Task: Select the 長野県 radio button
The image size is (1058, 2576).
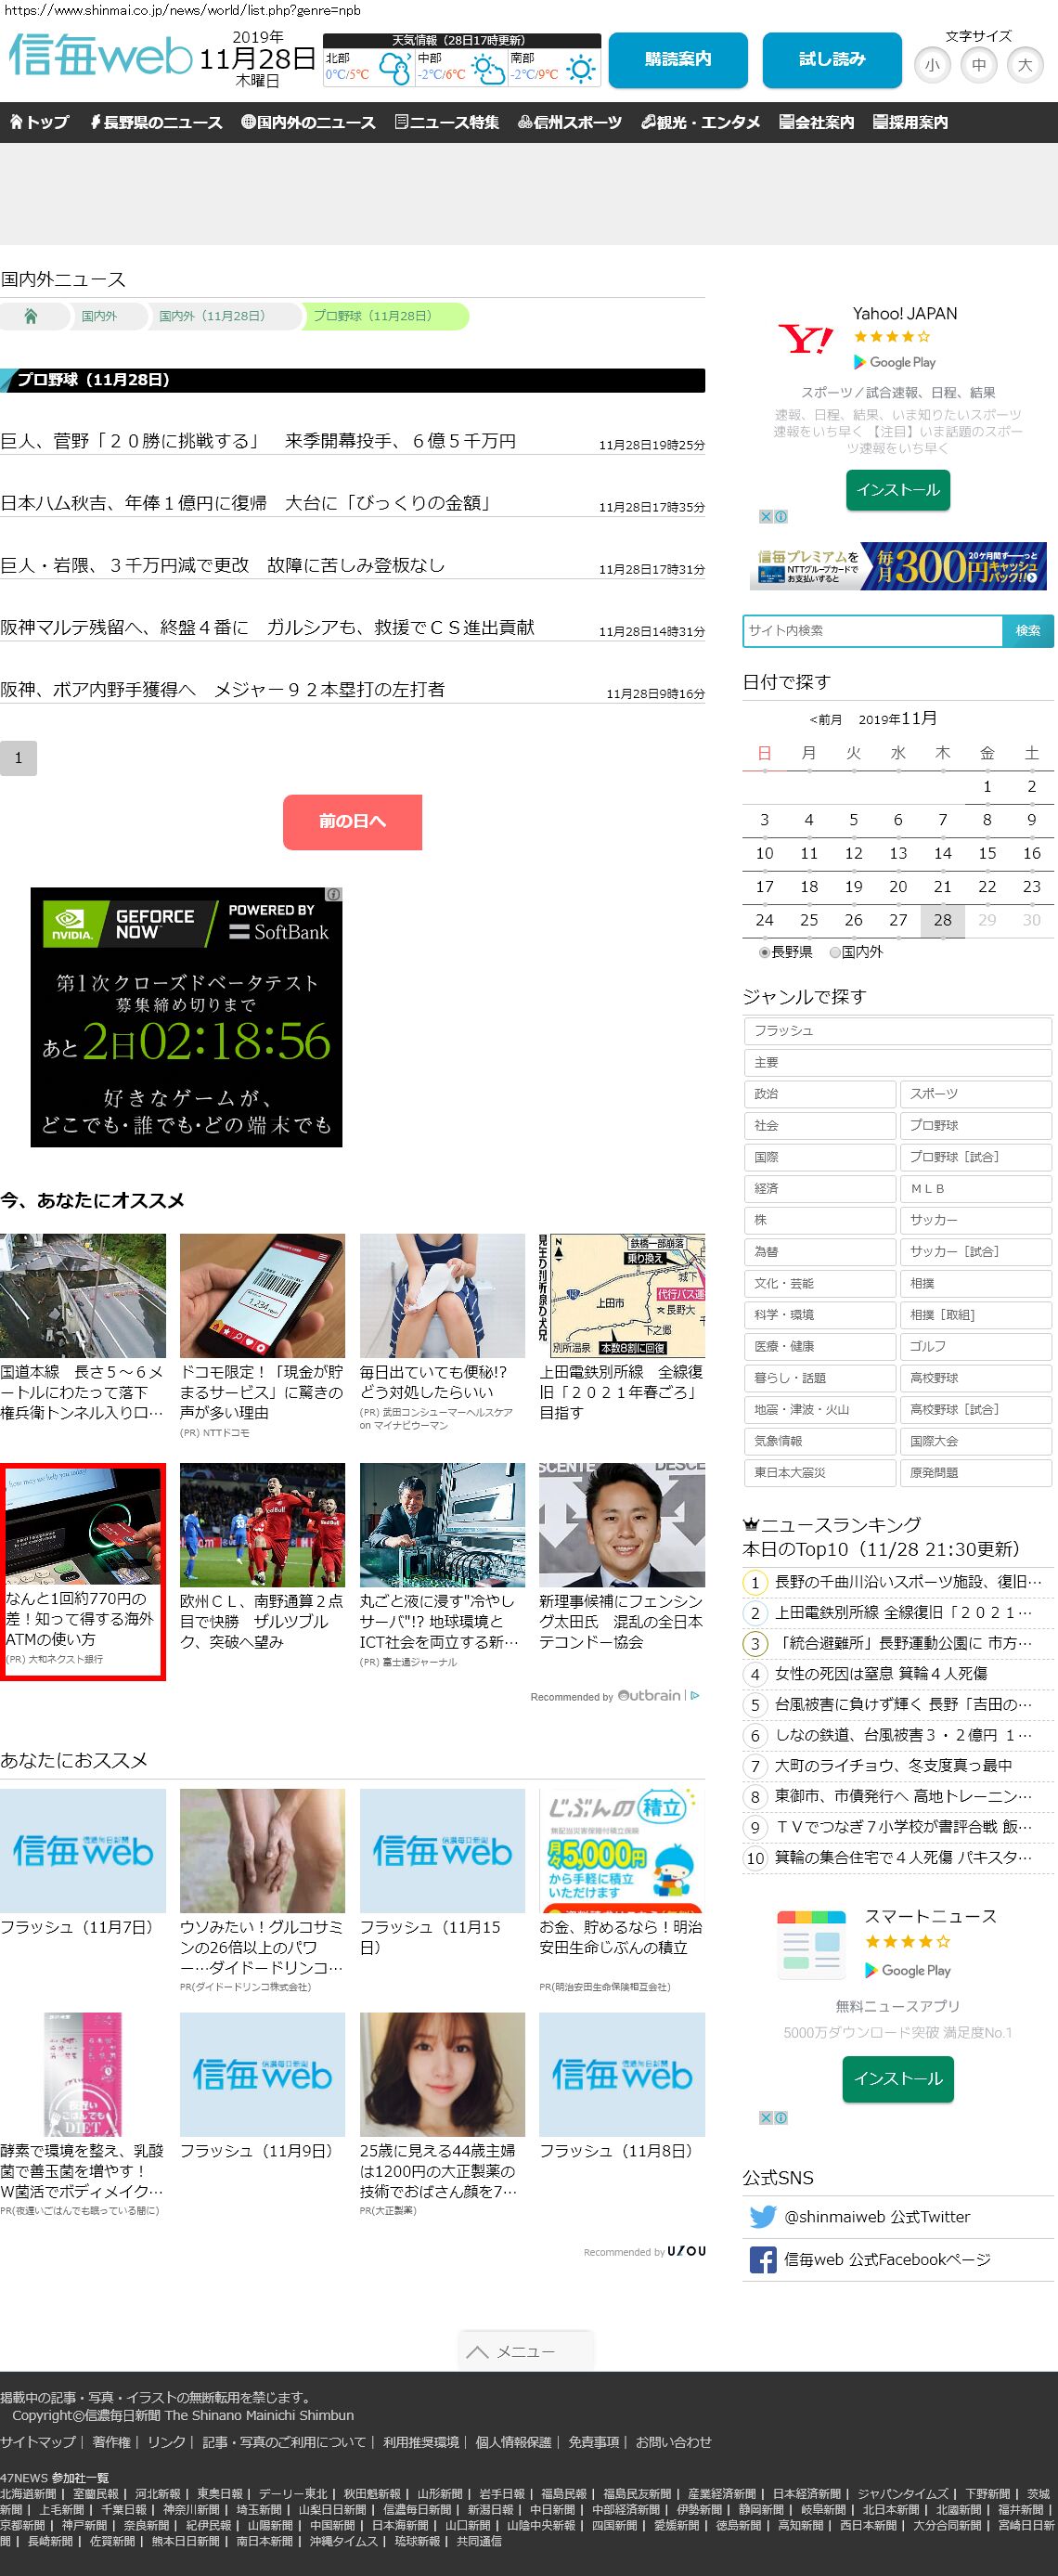Action: pyautogui.click(x=765, y=953)
